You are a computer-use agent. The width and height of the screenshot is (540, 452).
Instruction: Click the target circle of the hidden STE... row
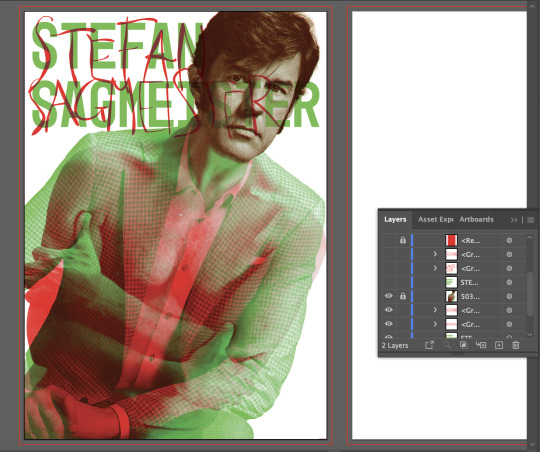(509, 282)
